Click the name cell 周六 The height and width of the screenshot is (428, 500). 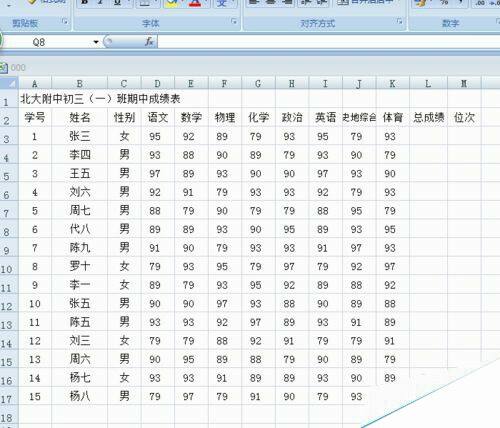pos(79,359)
